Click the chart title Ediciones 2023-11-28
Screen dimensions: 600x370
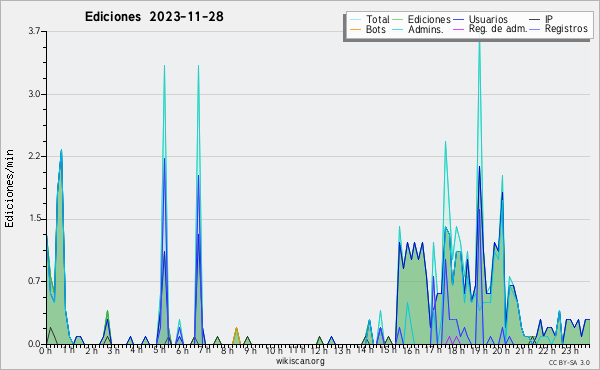pyautogui.click(x=154, y=17)
